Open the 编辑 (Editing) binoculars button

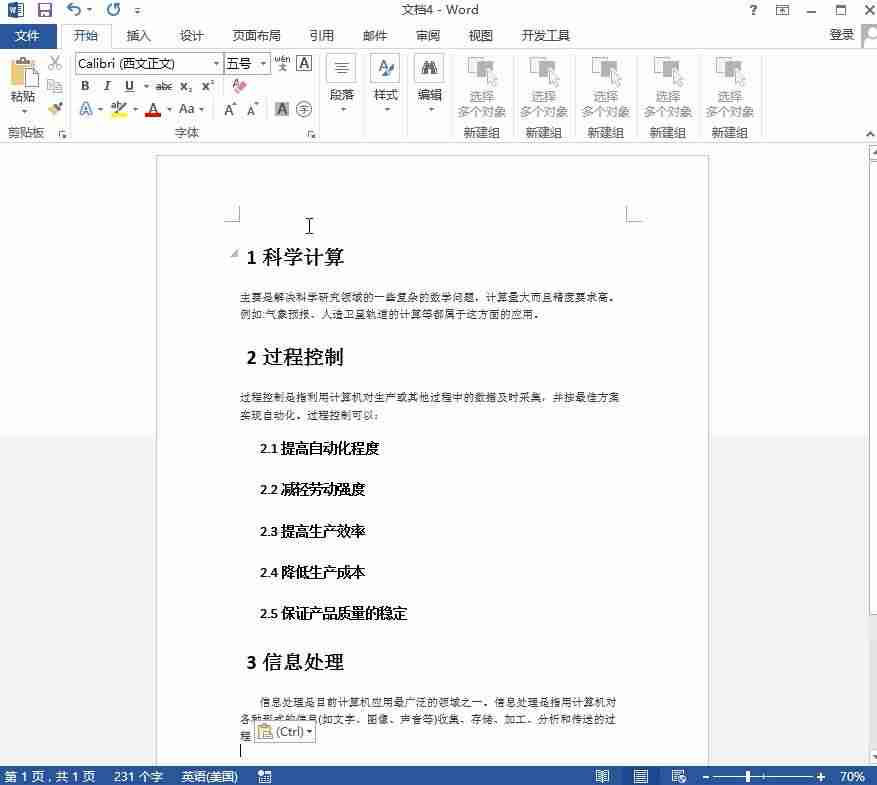[x=429, y=84]
